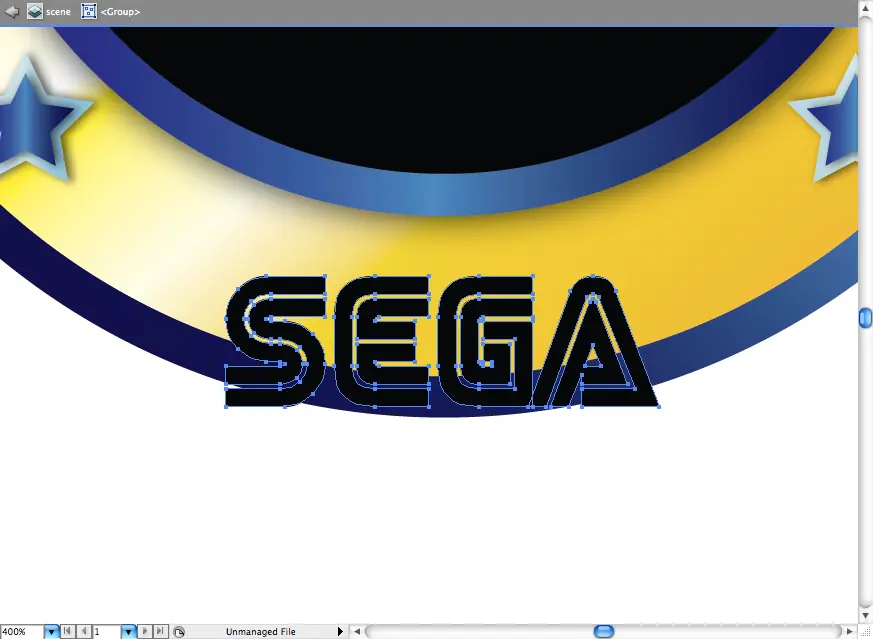The height and width of the screenshot is (639, 873).
Task: Go to the first artboard
Action: pyautogui.click(x=67, y=631)
